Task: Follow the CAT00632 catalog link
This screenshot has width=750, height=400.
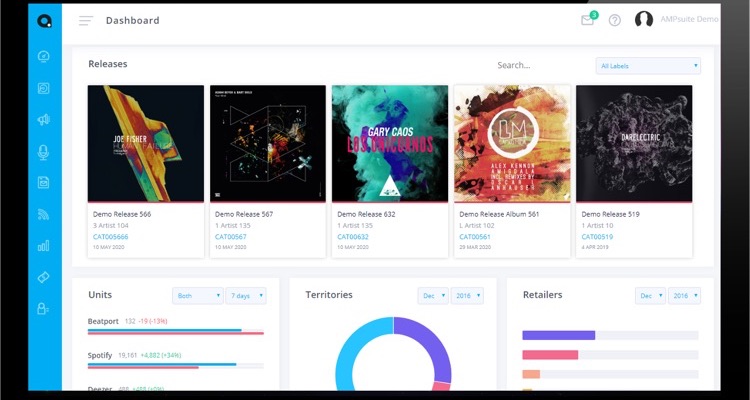Action: point(353,237)
